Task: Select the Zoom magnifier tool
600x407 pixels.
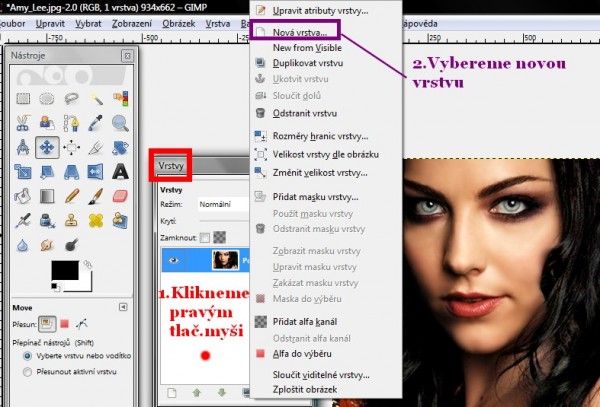Action: pos(120,123)
